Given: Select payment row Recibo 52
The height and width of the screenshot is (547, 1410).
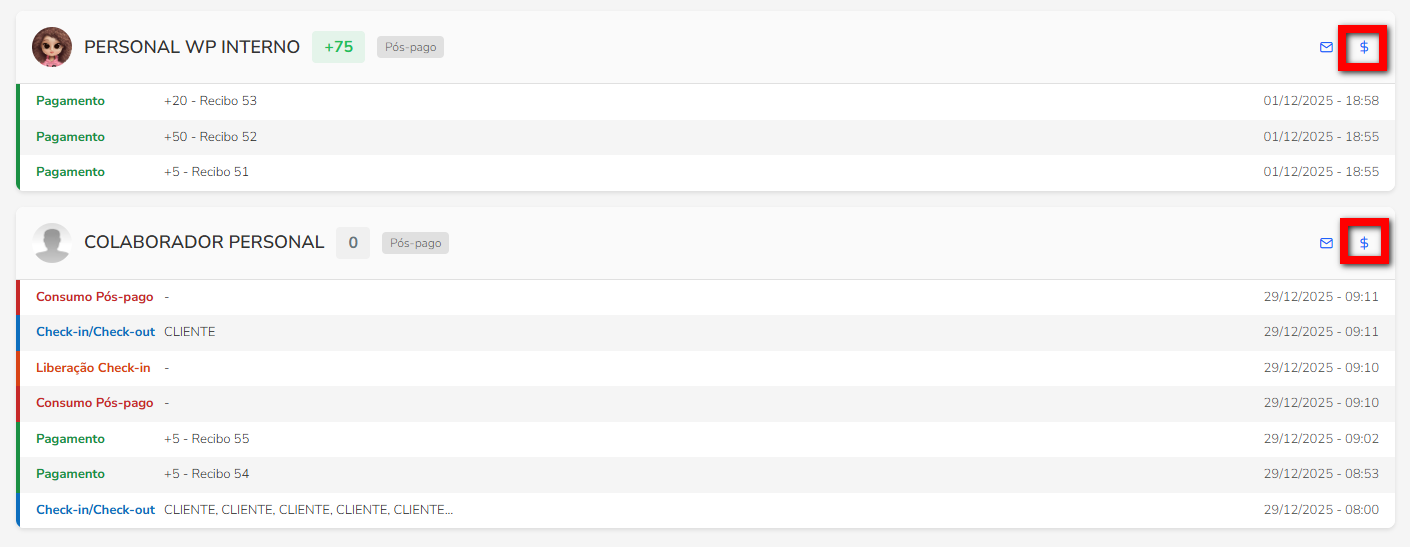Looking at the screenshot, I should (x=210, y=137).
